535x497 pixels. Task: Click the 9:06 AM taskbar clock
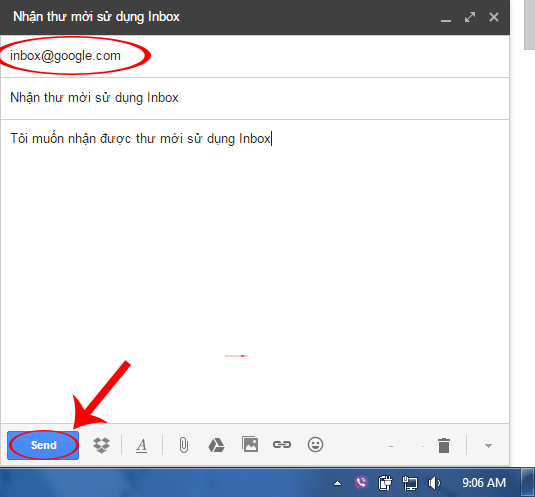pos(484,483)
